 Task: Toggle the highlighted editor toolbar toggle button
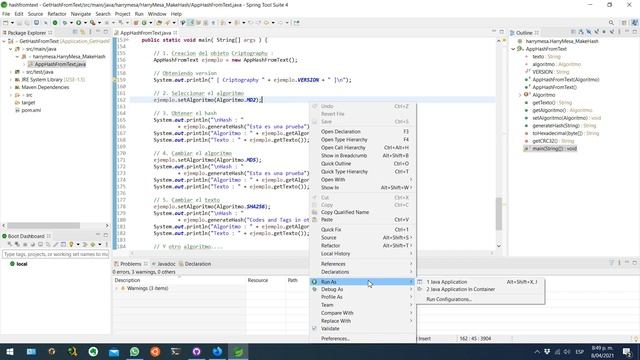[190, 23]
